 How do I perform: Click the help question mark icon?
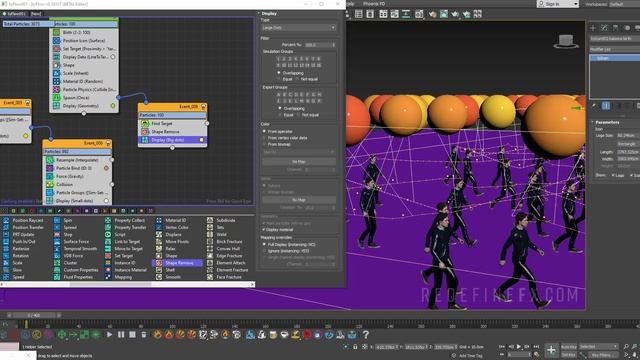[366, 335]
